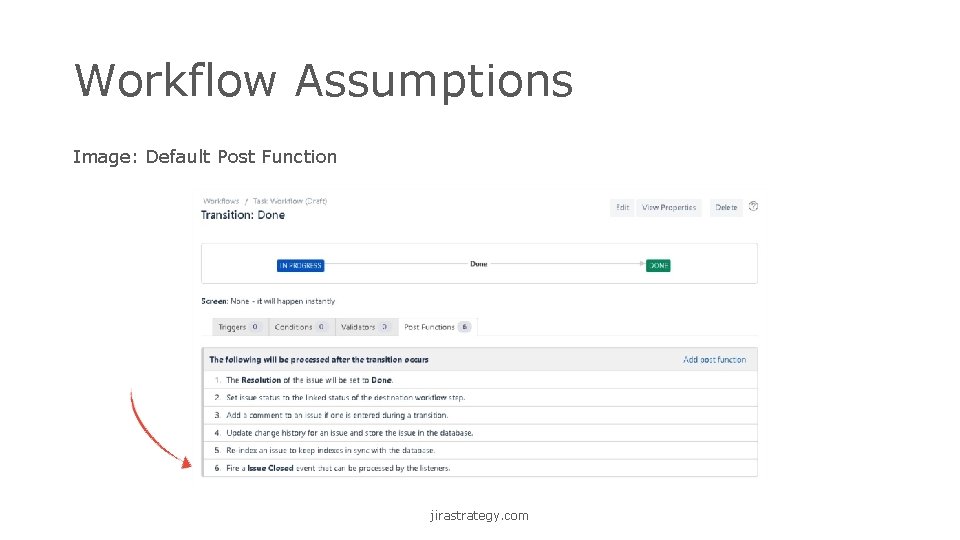Open the Triggers tab

point(238,327)
